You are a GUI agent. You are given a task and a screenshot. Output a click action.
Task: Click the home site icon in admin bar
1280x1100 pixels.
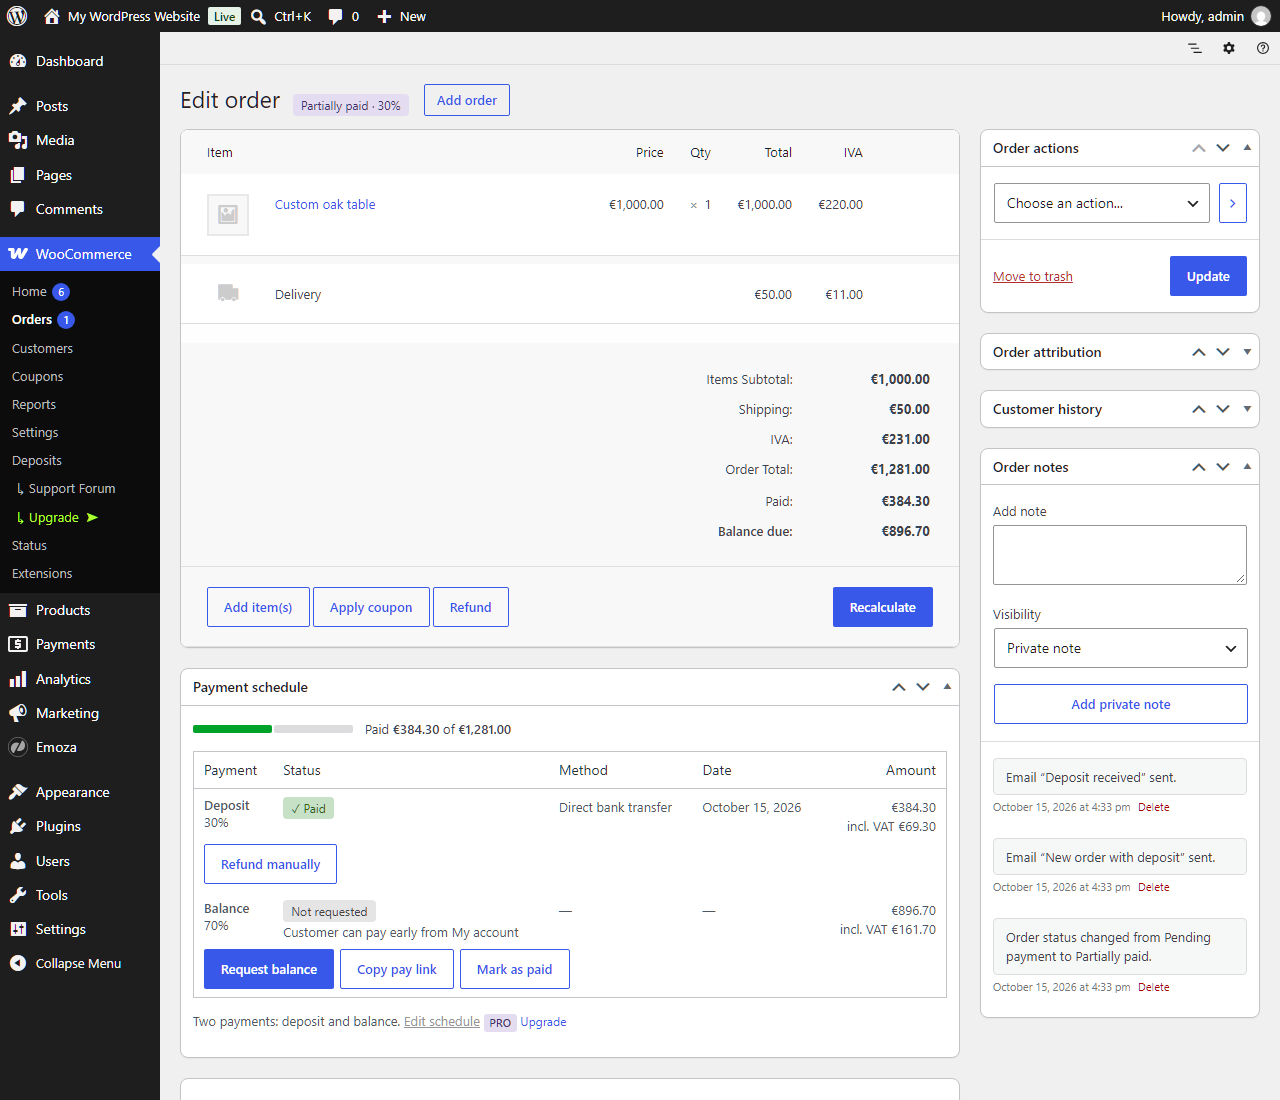tap(52, 16)
